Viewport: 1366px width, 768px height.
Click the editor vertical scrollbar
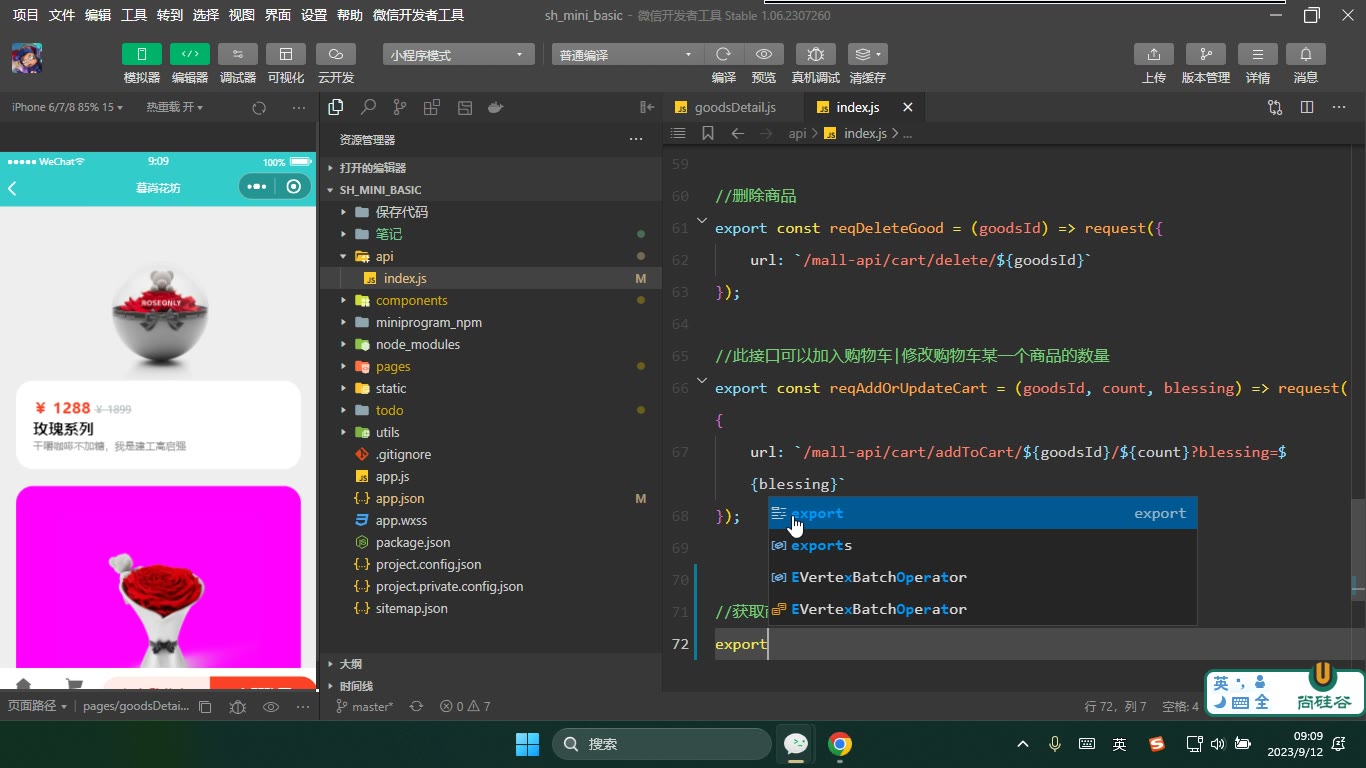(x=1357, y=548)
